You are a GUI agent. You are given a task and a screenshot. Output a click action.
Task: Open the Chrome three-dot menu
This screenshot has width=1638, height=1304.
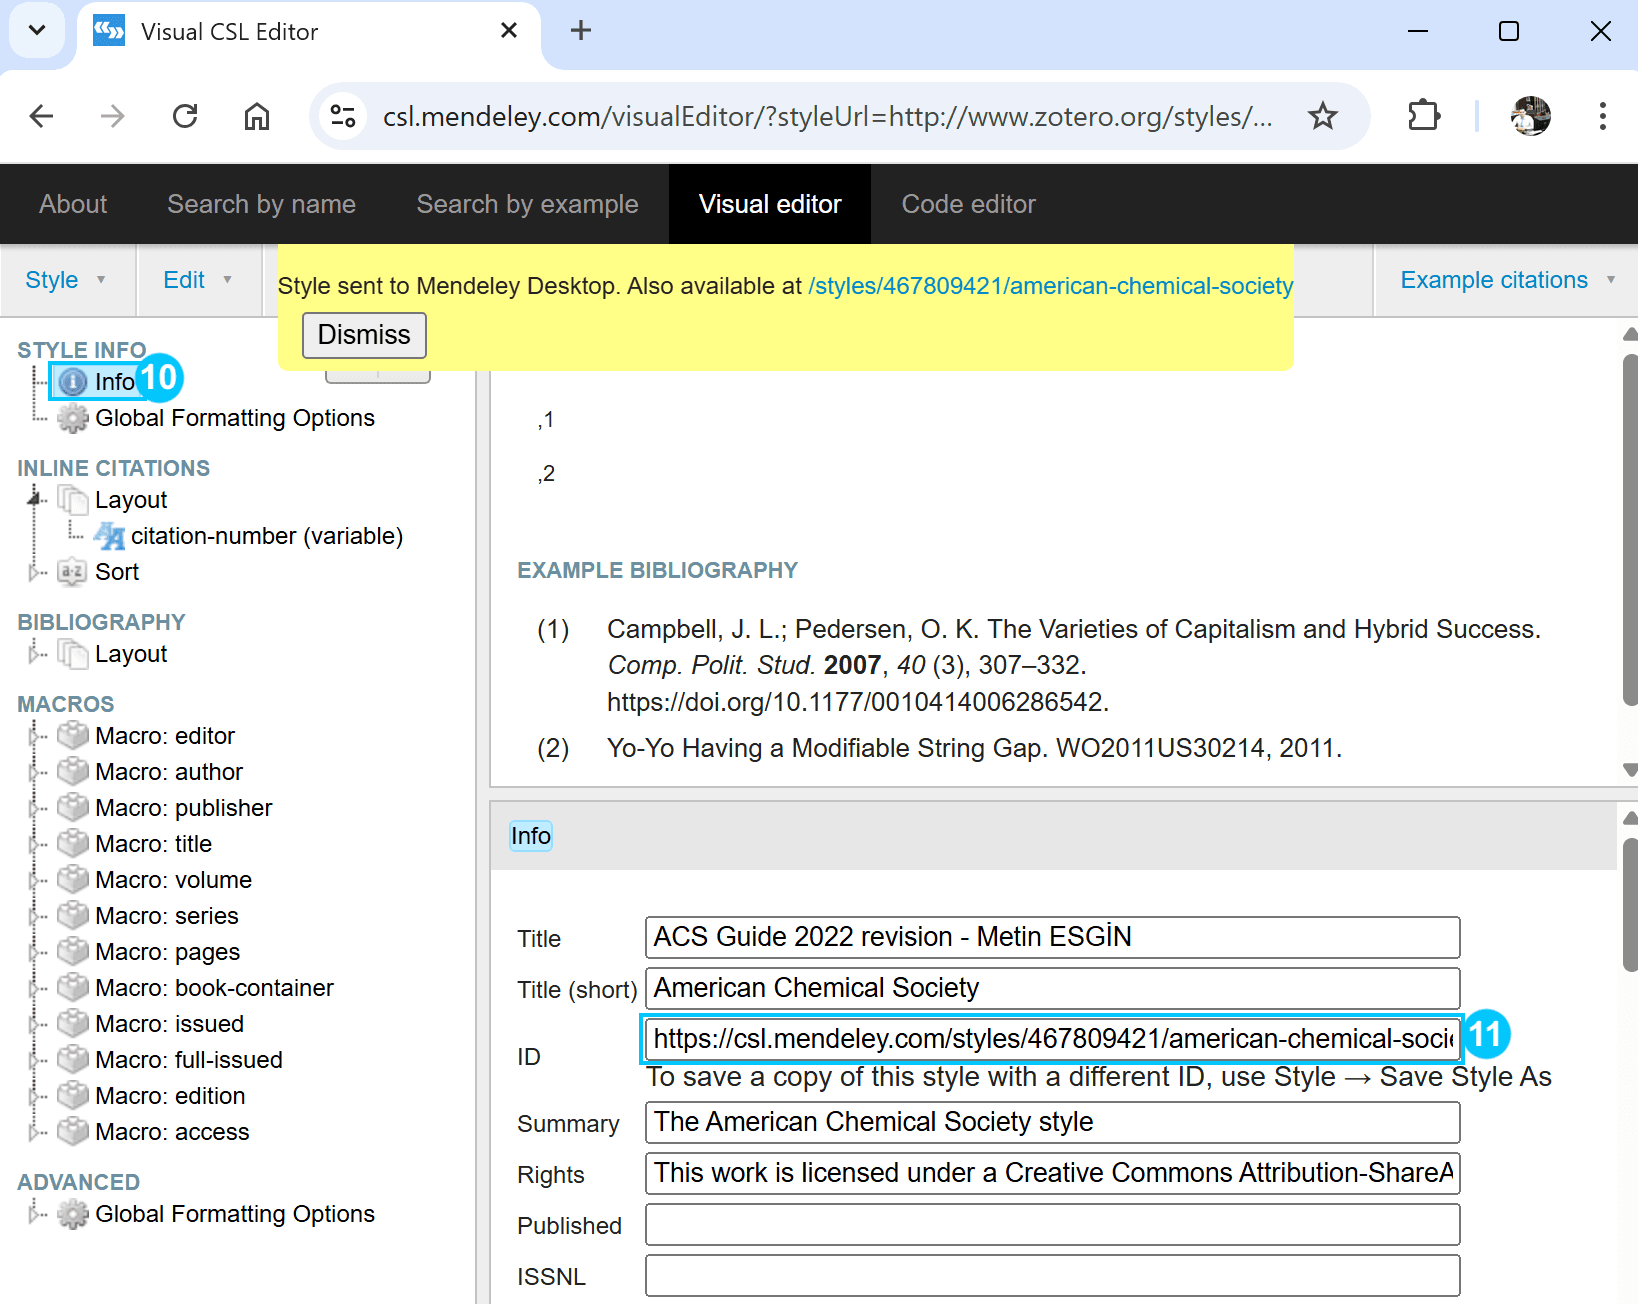coord(1602,116)
